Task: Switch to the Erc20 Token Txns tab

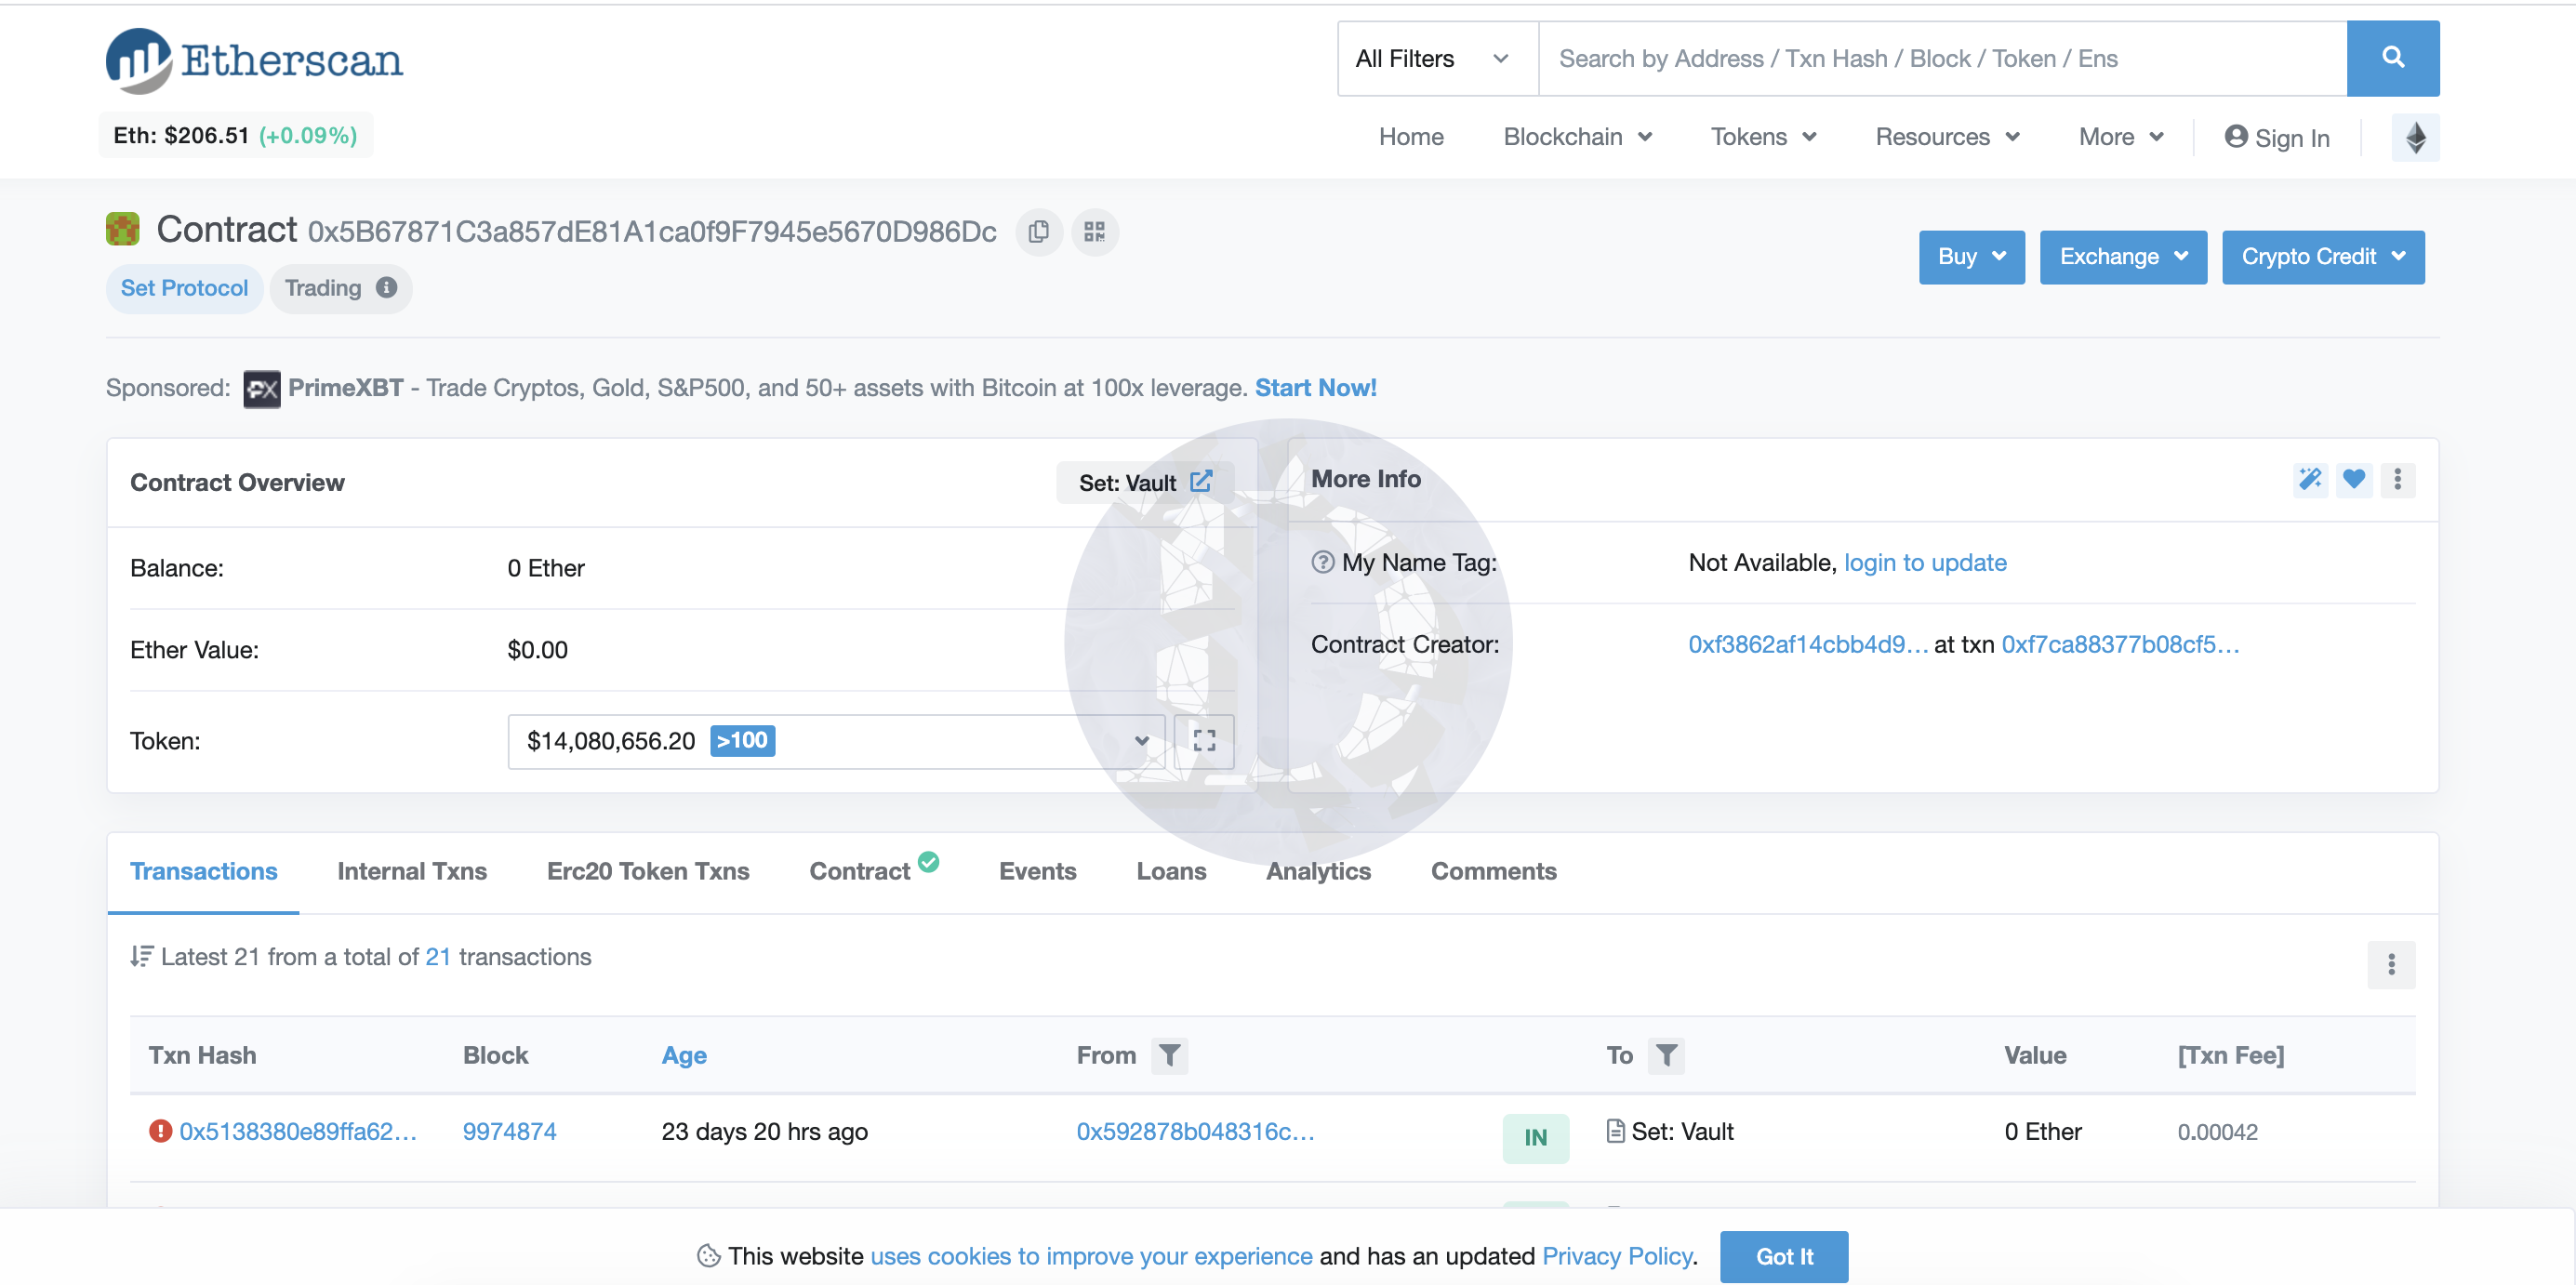Action: 648,871
